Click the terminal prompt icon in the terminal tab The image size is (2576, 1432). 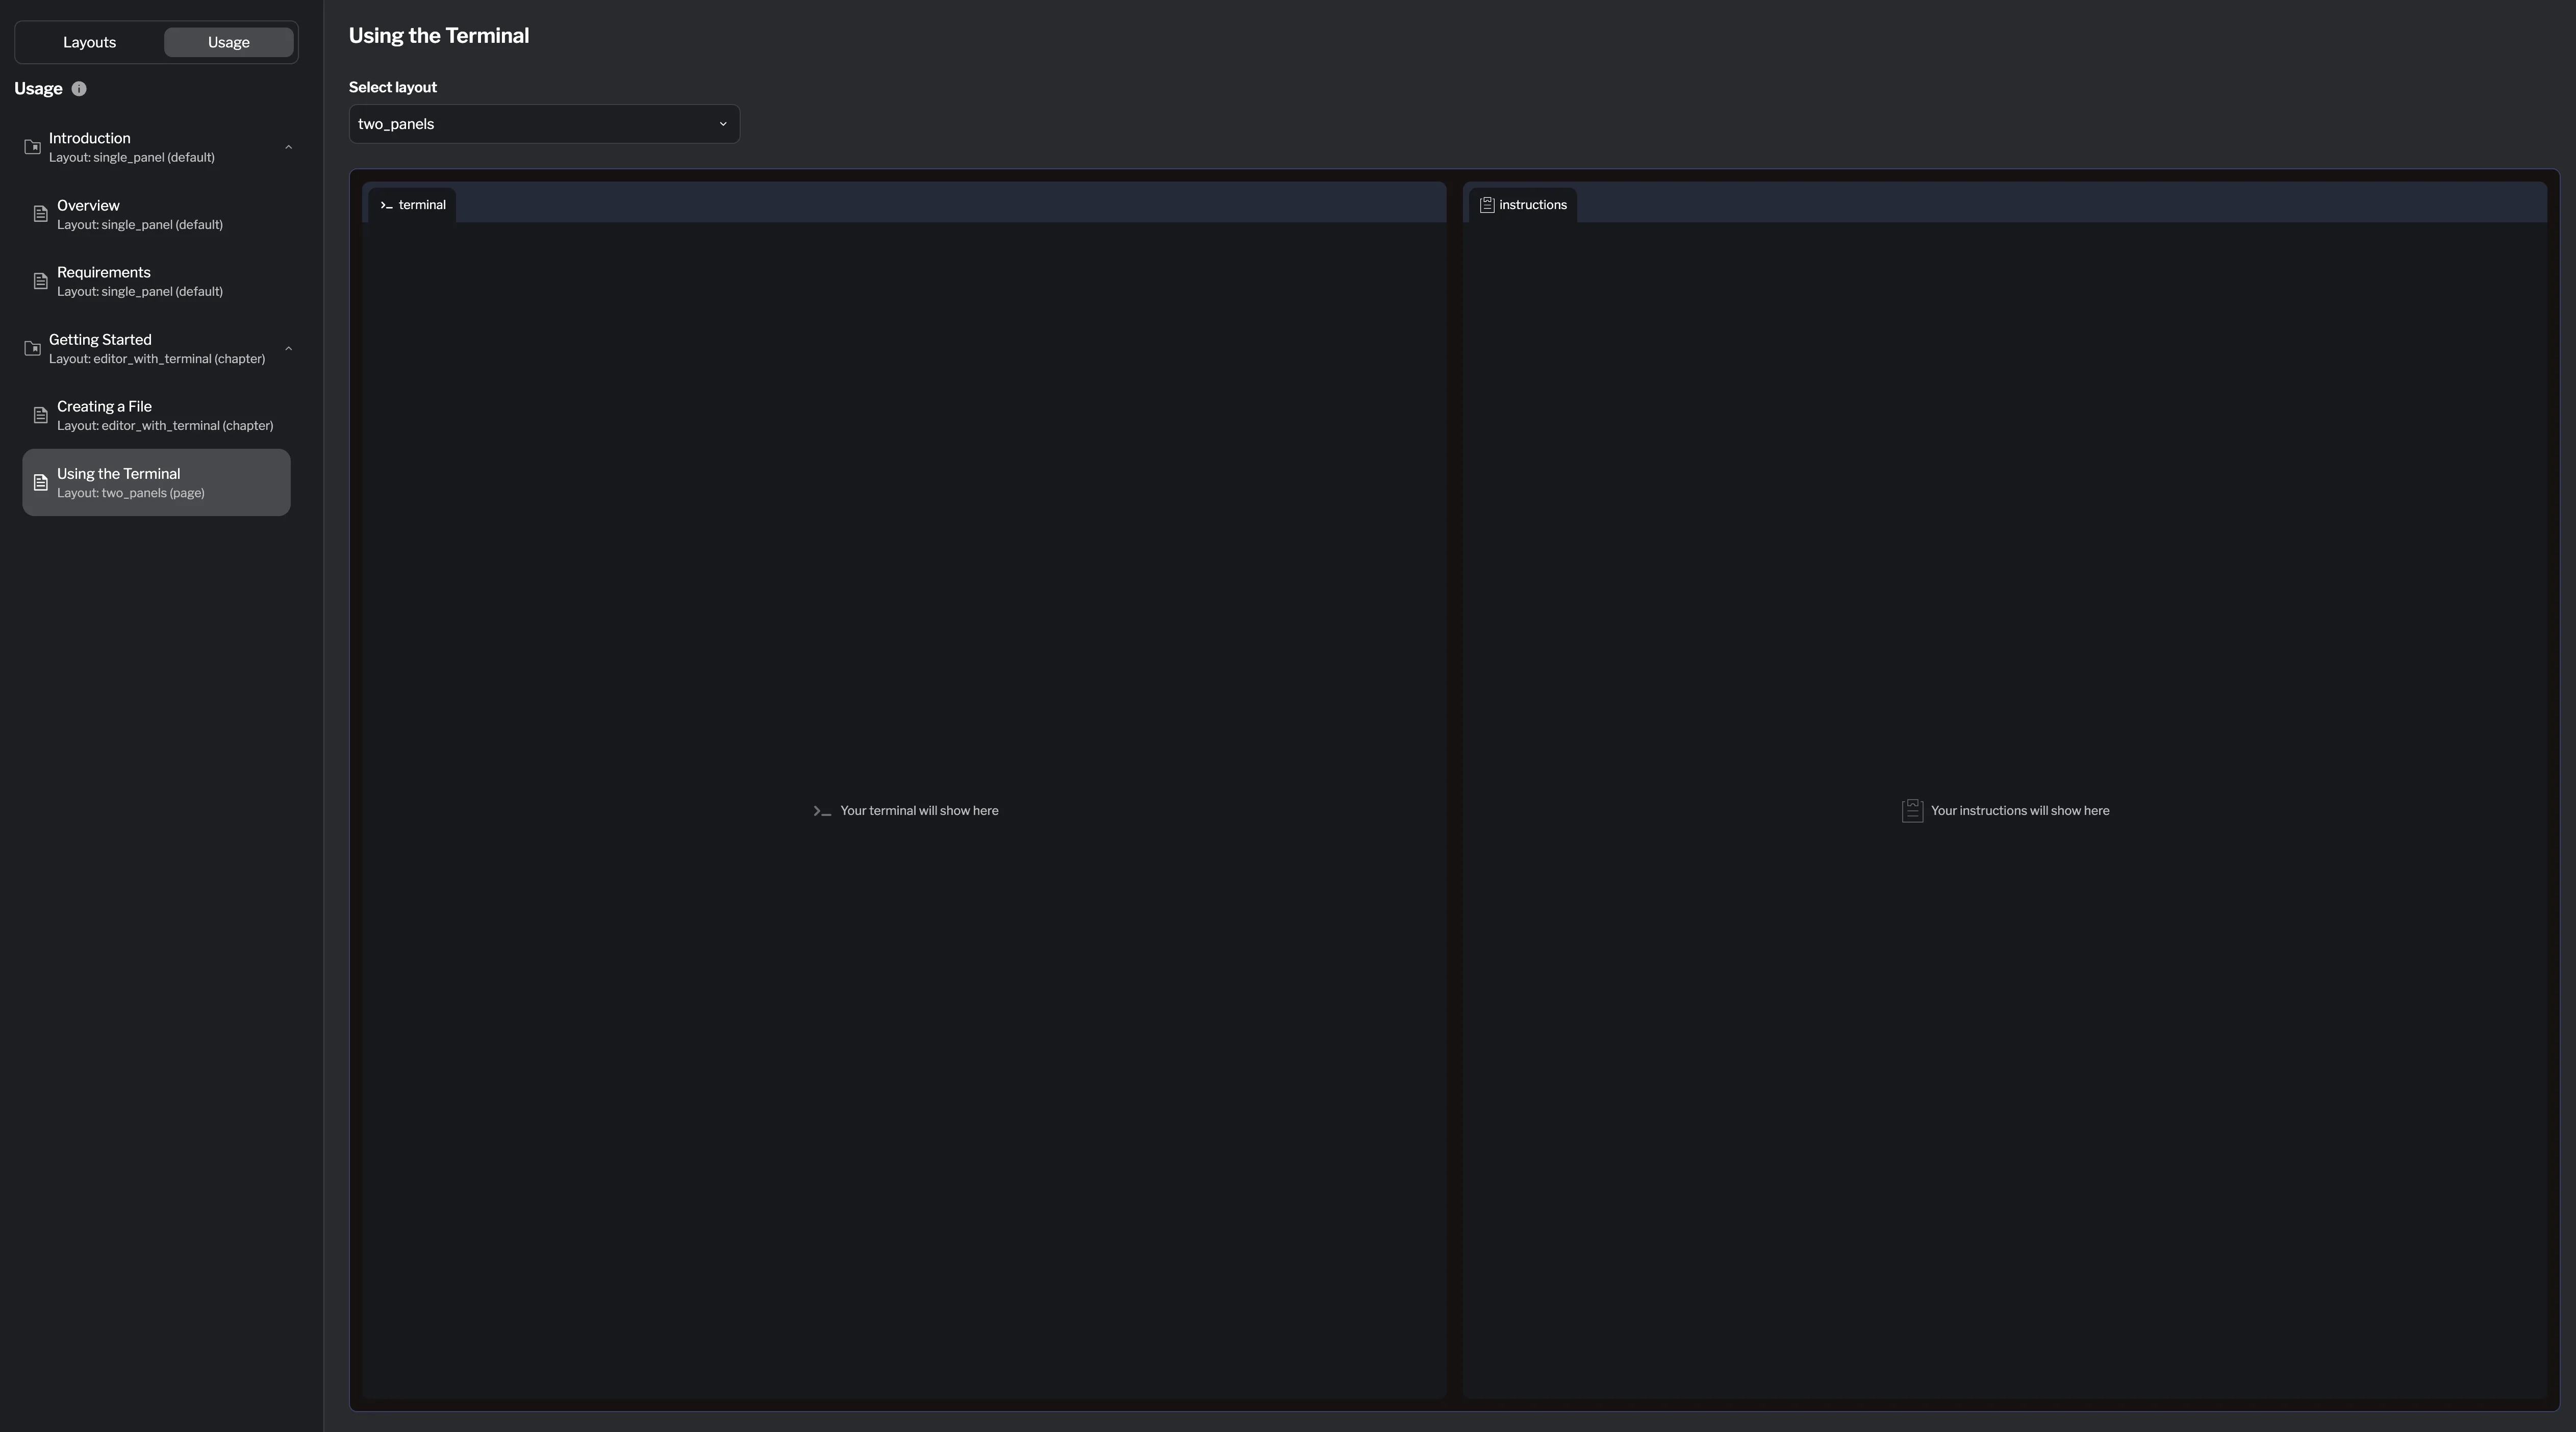(387, 205)
